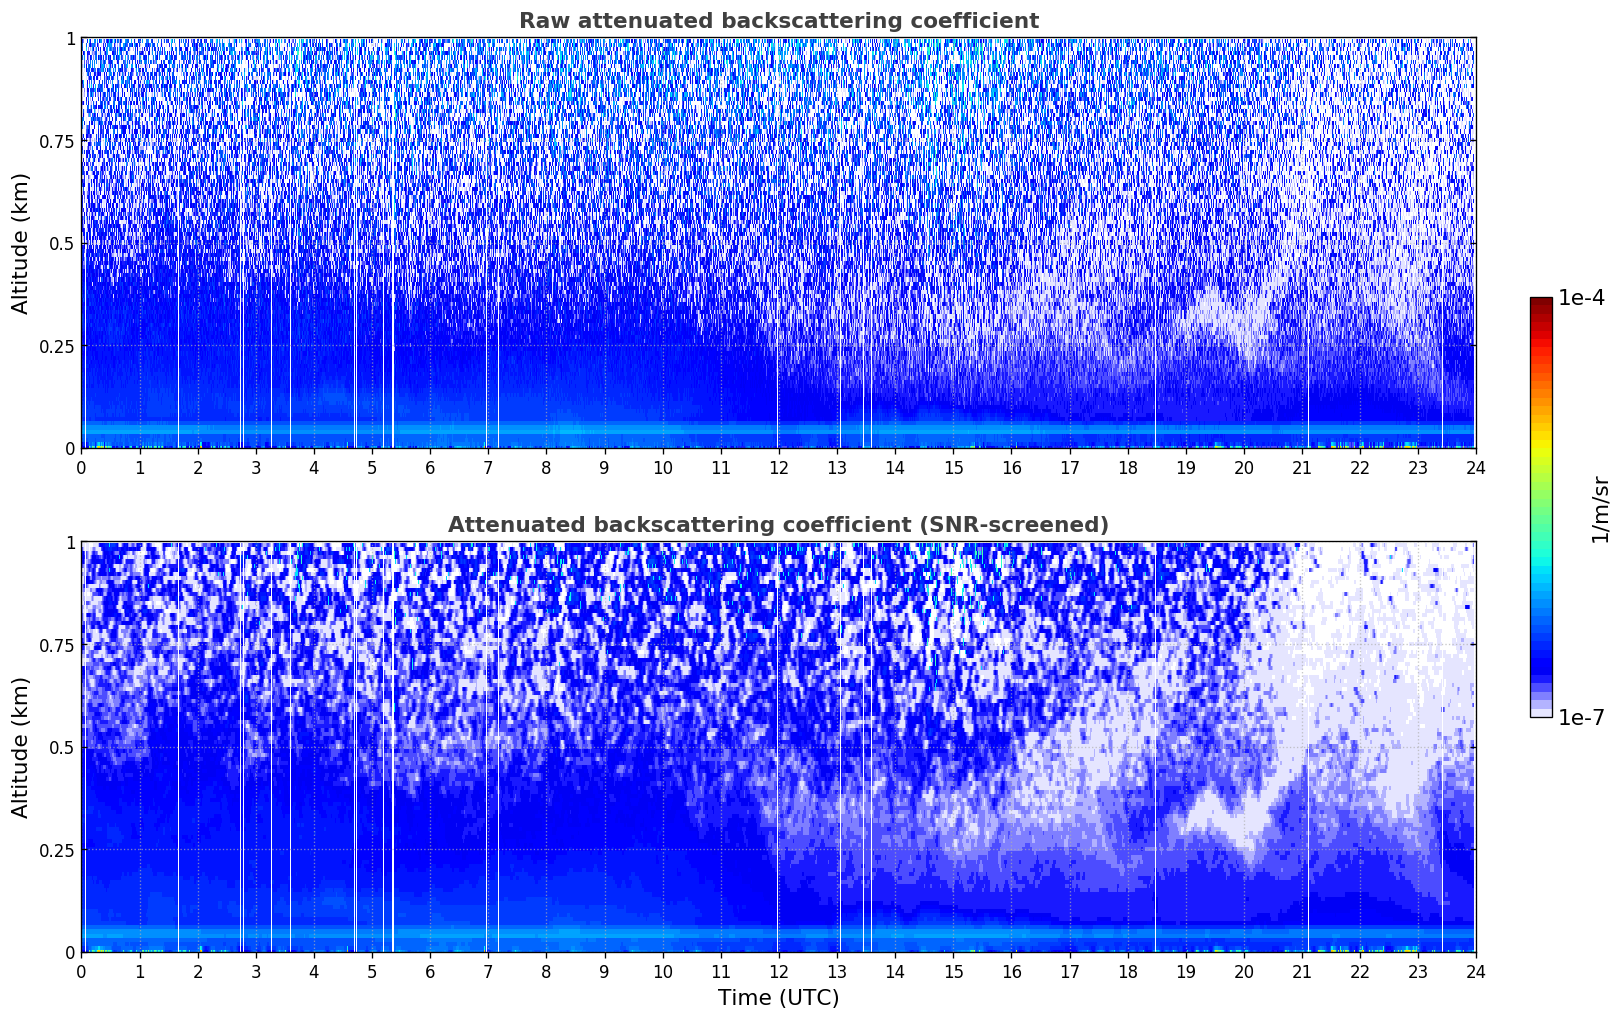Click the '18' tick on top plot time axis
The width and height of the screenshot is (1621, 1020).
[1127, 467]
